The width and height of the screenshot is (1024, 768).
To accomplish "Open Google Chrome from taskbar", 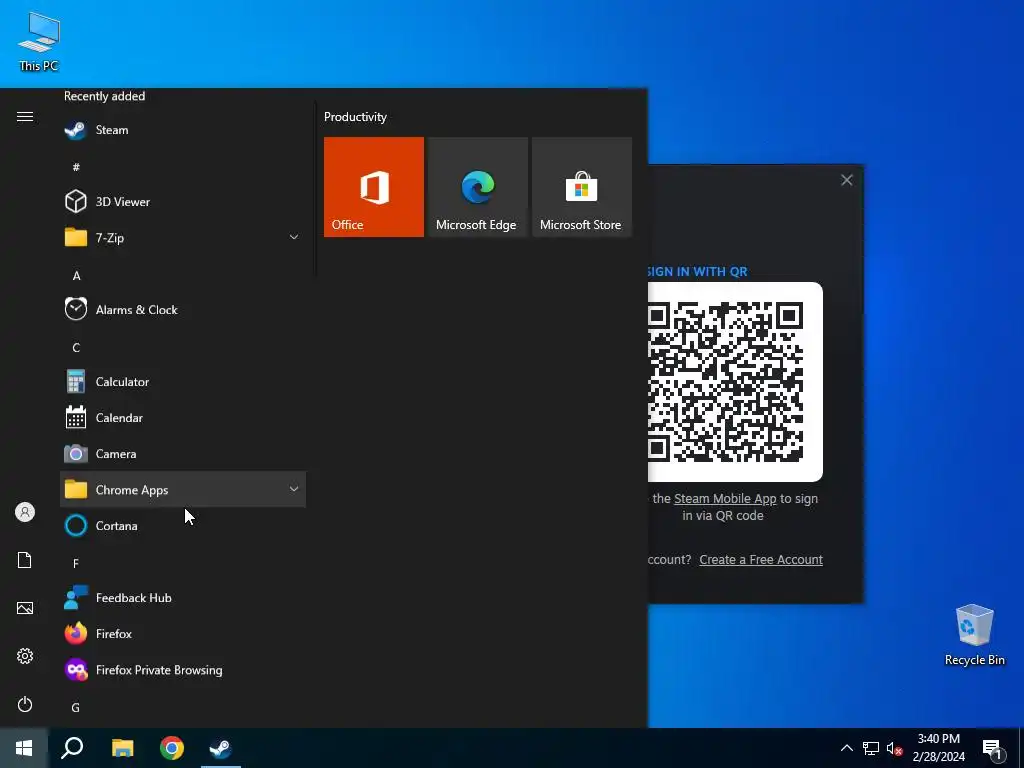I will point(172,748).
